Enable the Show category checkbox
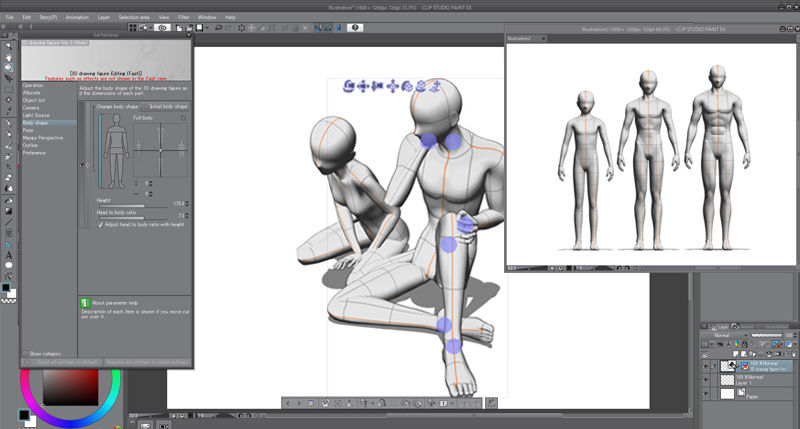The height and width of the screenshot is (429, 800). pyautogui.click(x=25, y=353)
